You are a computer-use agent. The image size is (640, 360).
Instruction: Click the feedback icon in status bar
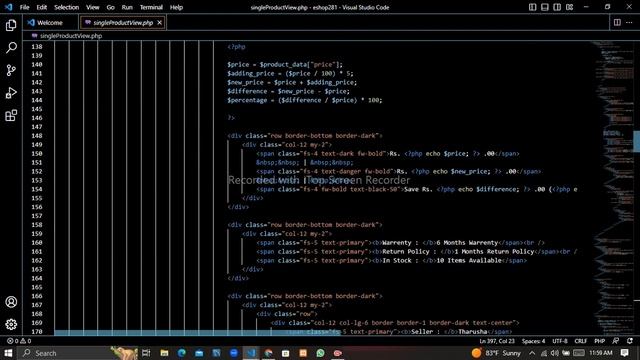[616, 341]
